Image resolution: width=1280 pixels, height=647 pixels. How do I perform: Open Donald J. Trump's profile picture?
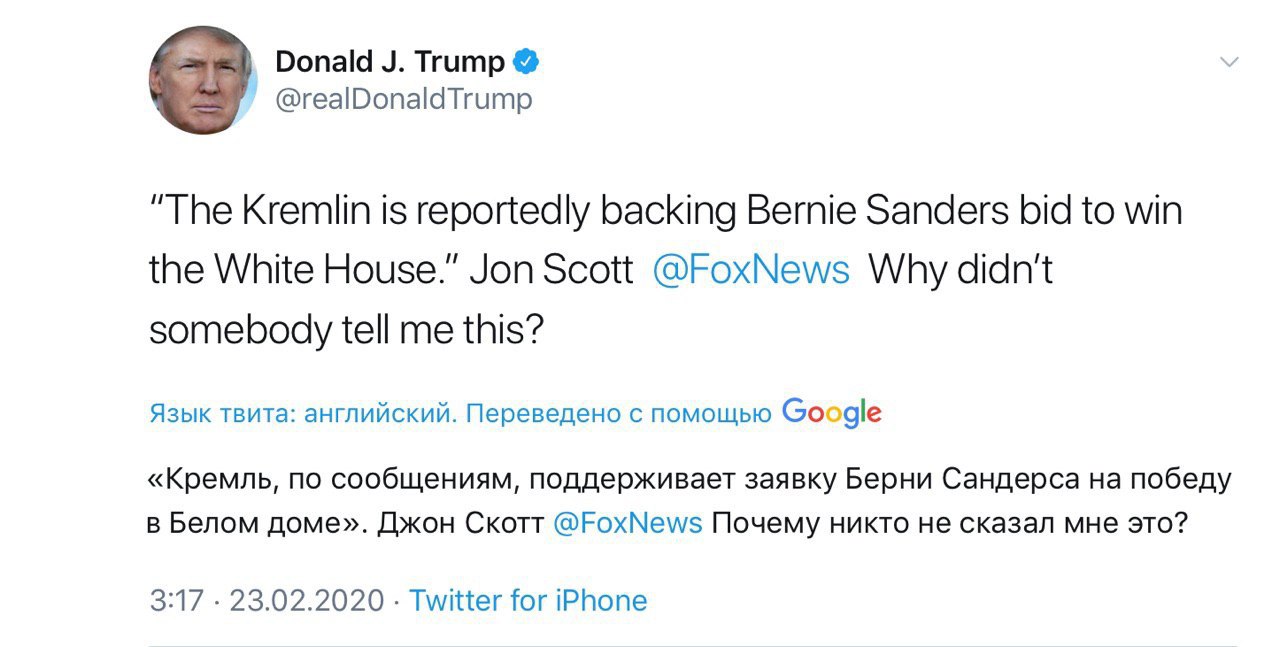click(x=204, y=80)
